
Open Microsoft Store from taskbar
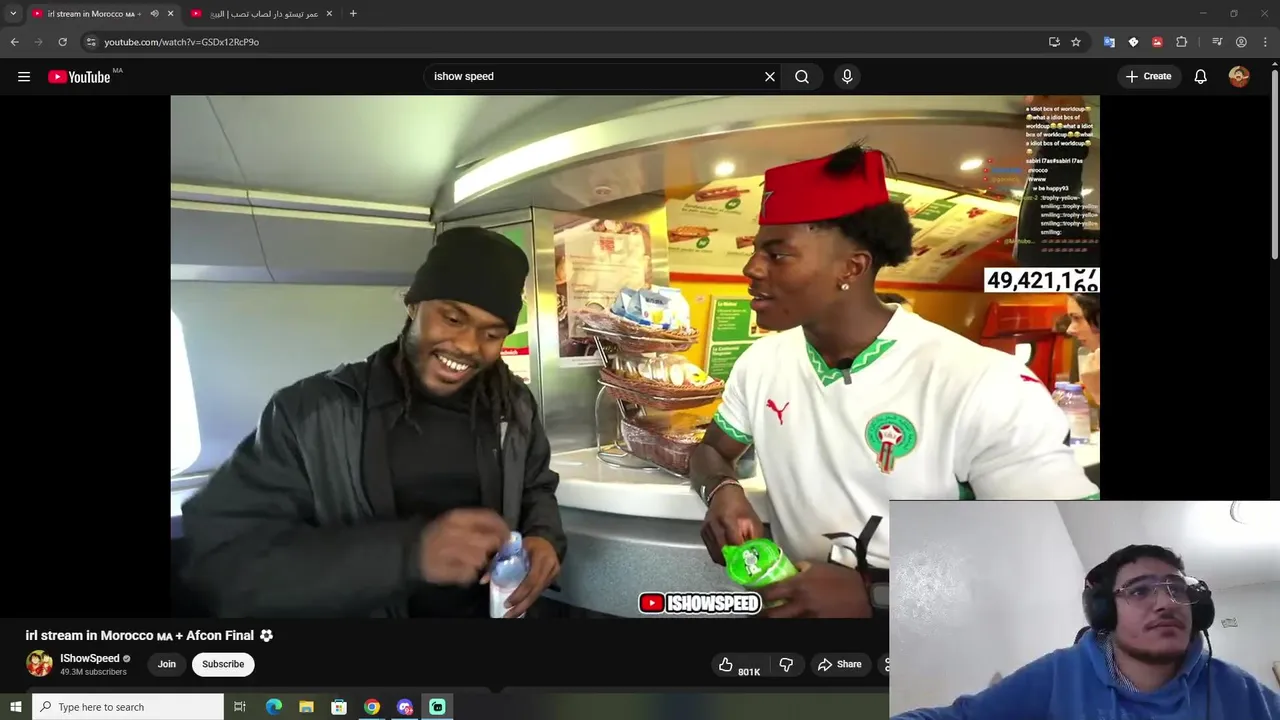coord(339,707)
